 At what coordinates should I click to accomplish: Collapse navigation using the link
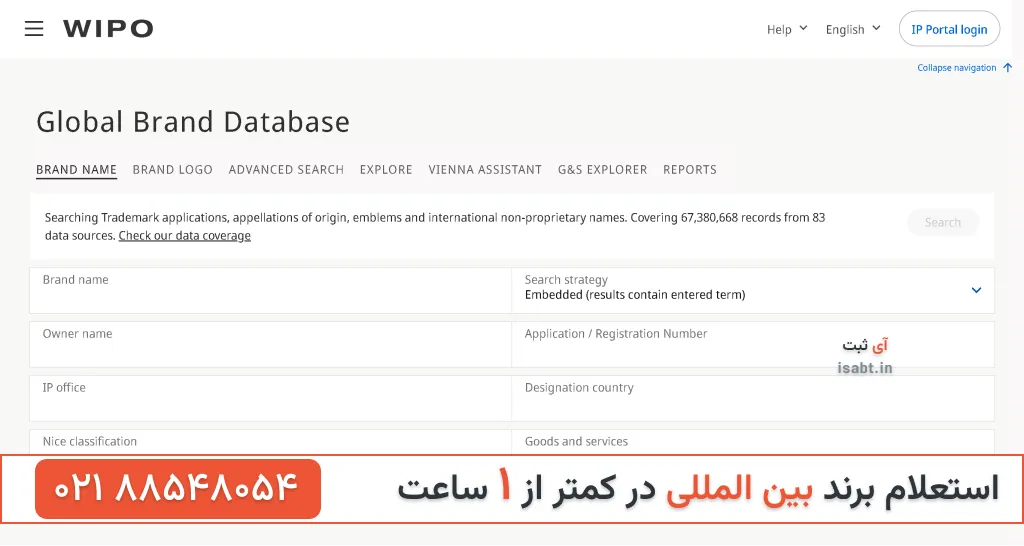956,68
